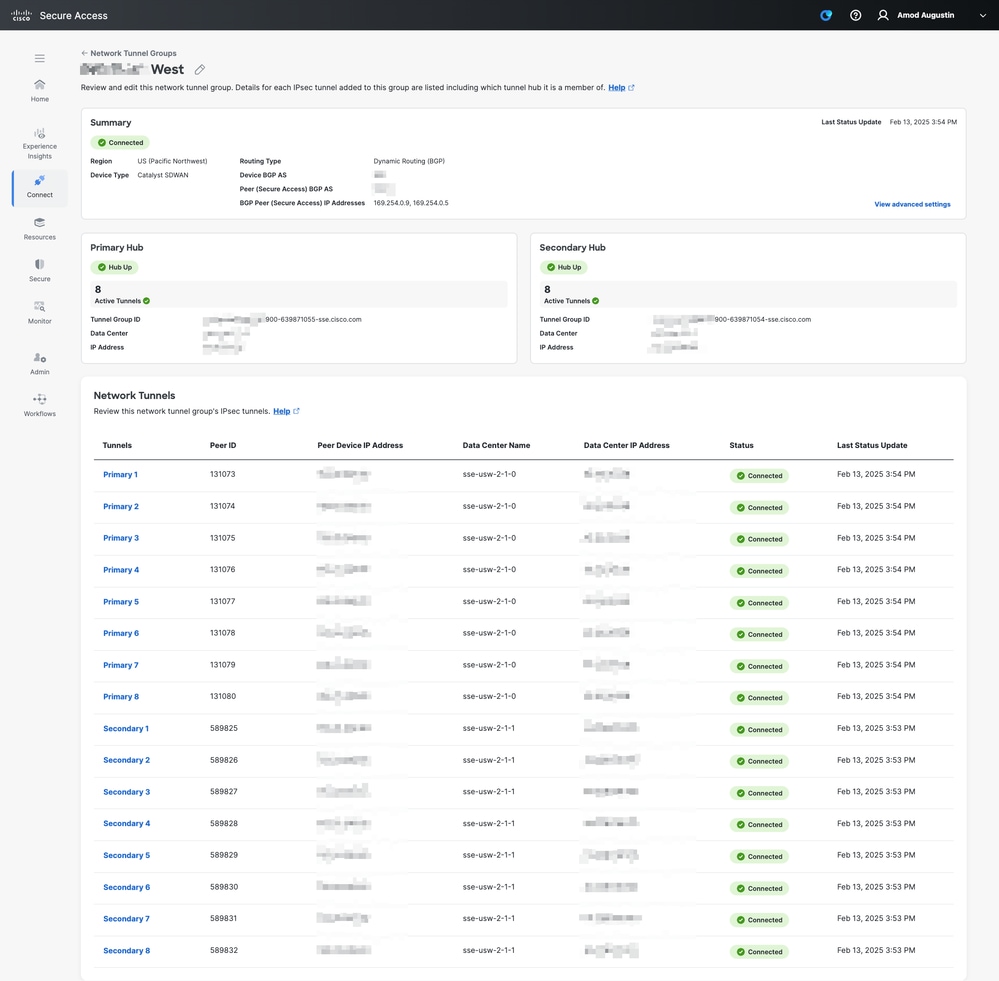Click the Catalyst SDWAN device type value

click(163, 175)
